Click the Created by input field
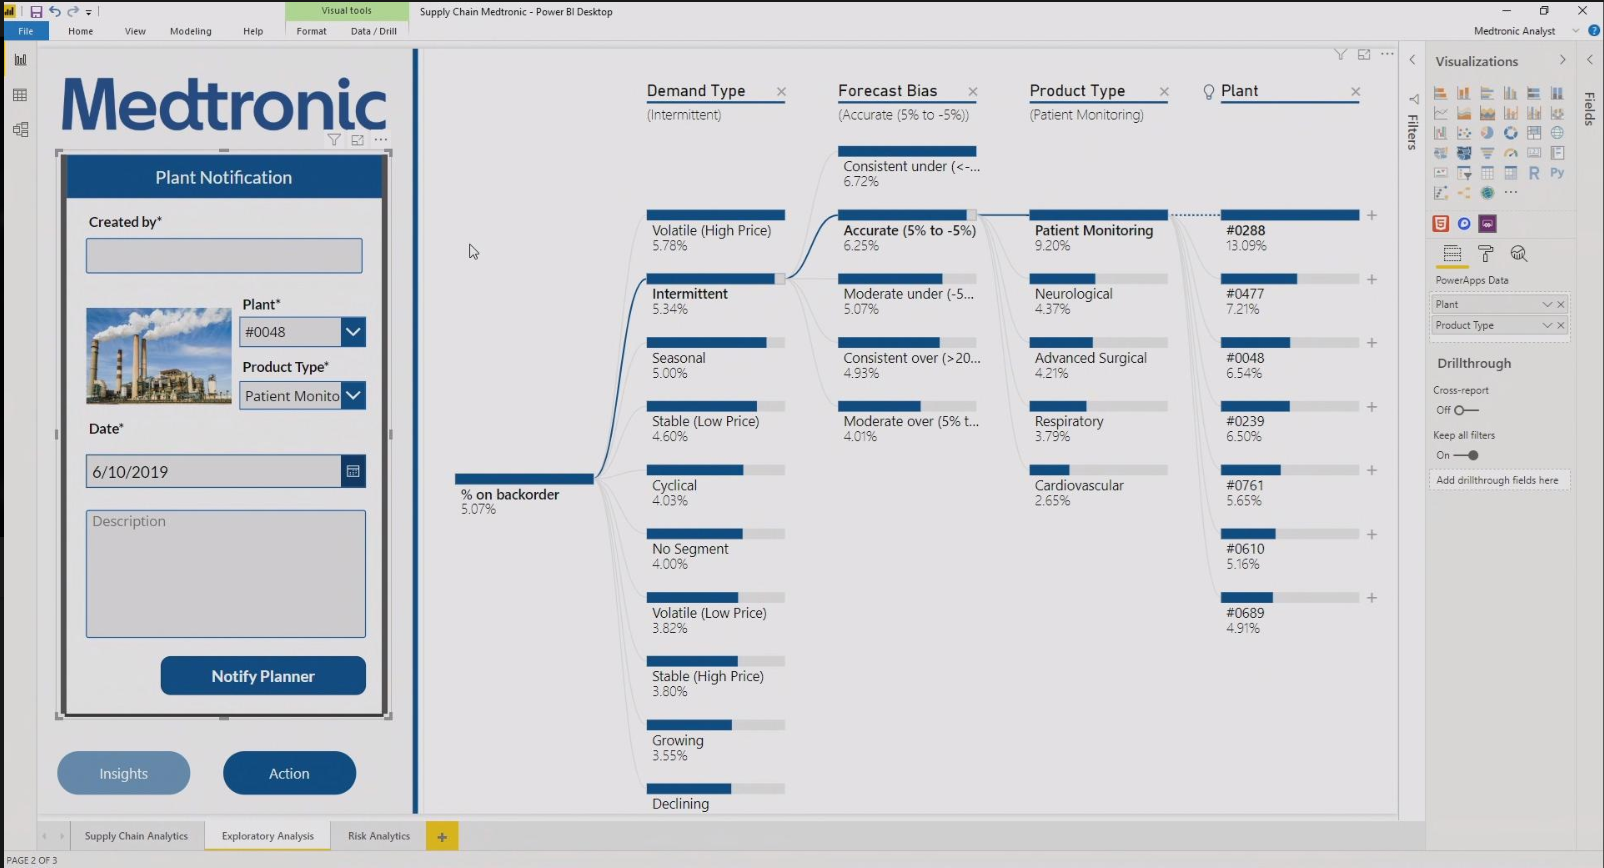 pyautogui.click(x=224, y=256)
